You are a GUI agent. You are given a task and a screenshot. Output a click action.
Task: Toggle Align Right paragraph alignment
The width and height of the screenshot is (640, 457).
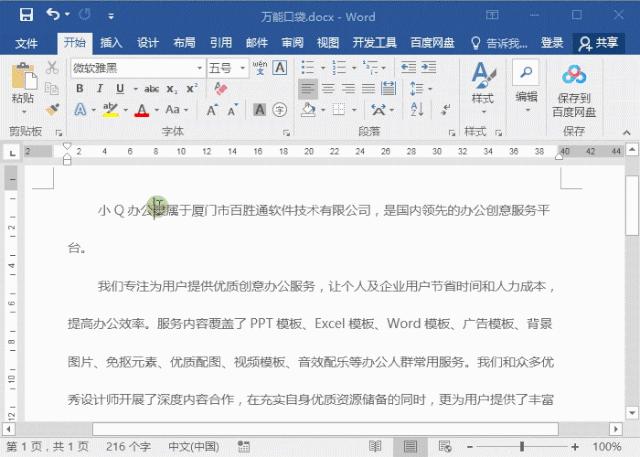pos(348,89)
